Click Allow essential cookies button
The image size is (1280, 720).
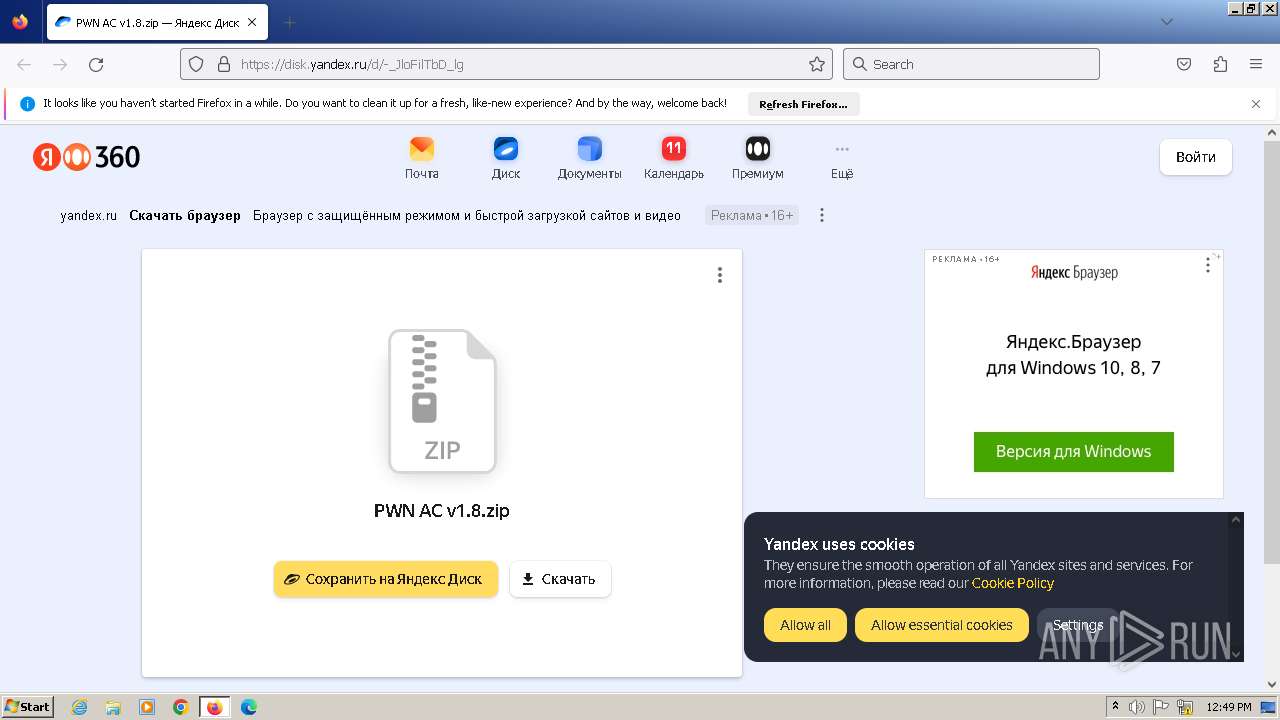pyautogui.click(x=942, y=625)
